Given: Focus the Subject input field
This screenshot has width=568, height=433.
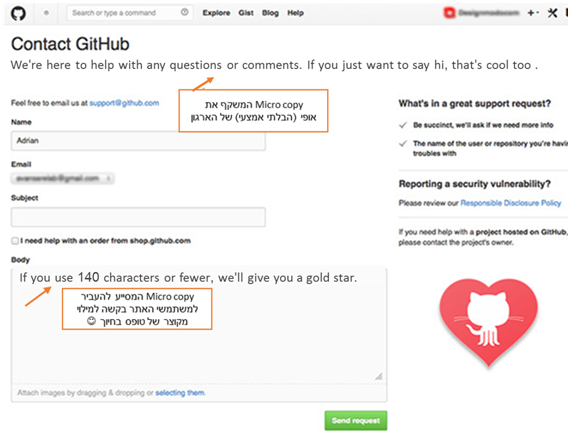Looking at the screenshot, I should [x=138, y=217].
